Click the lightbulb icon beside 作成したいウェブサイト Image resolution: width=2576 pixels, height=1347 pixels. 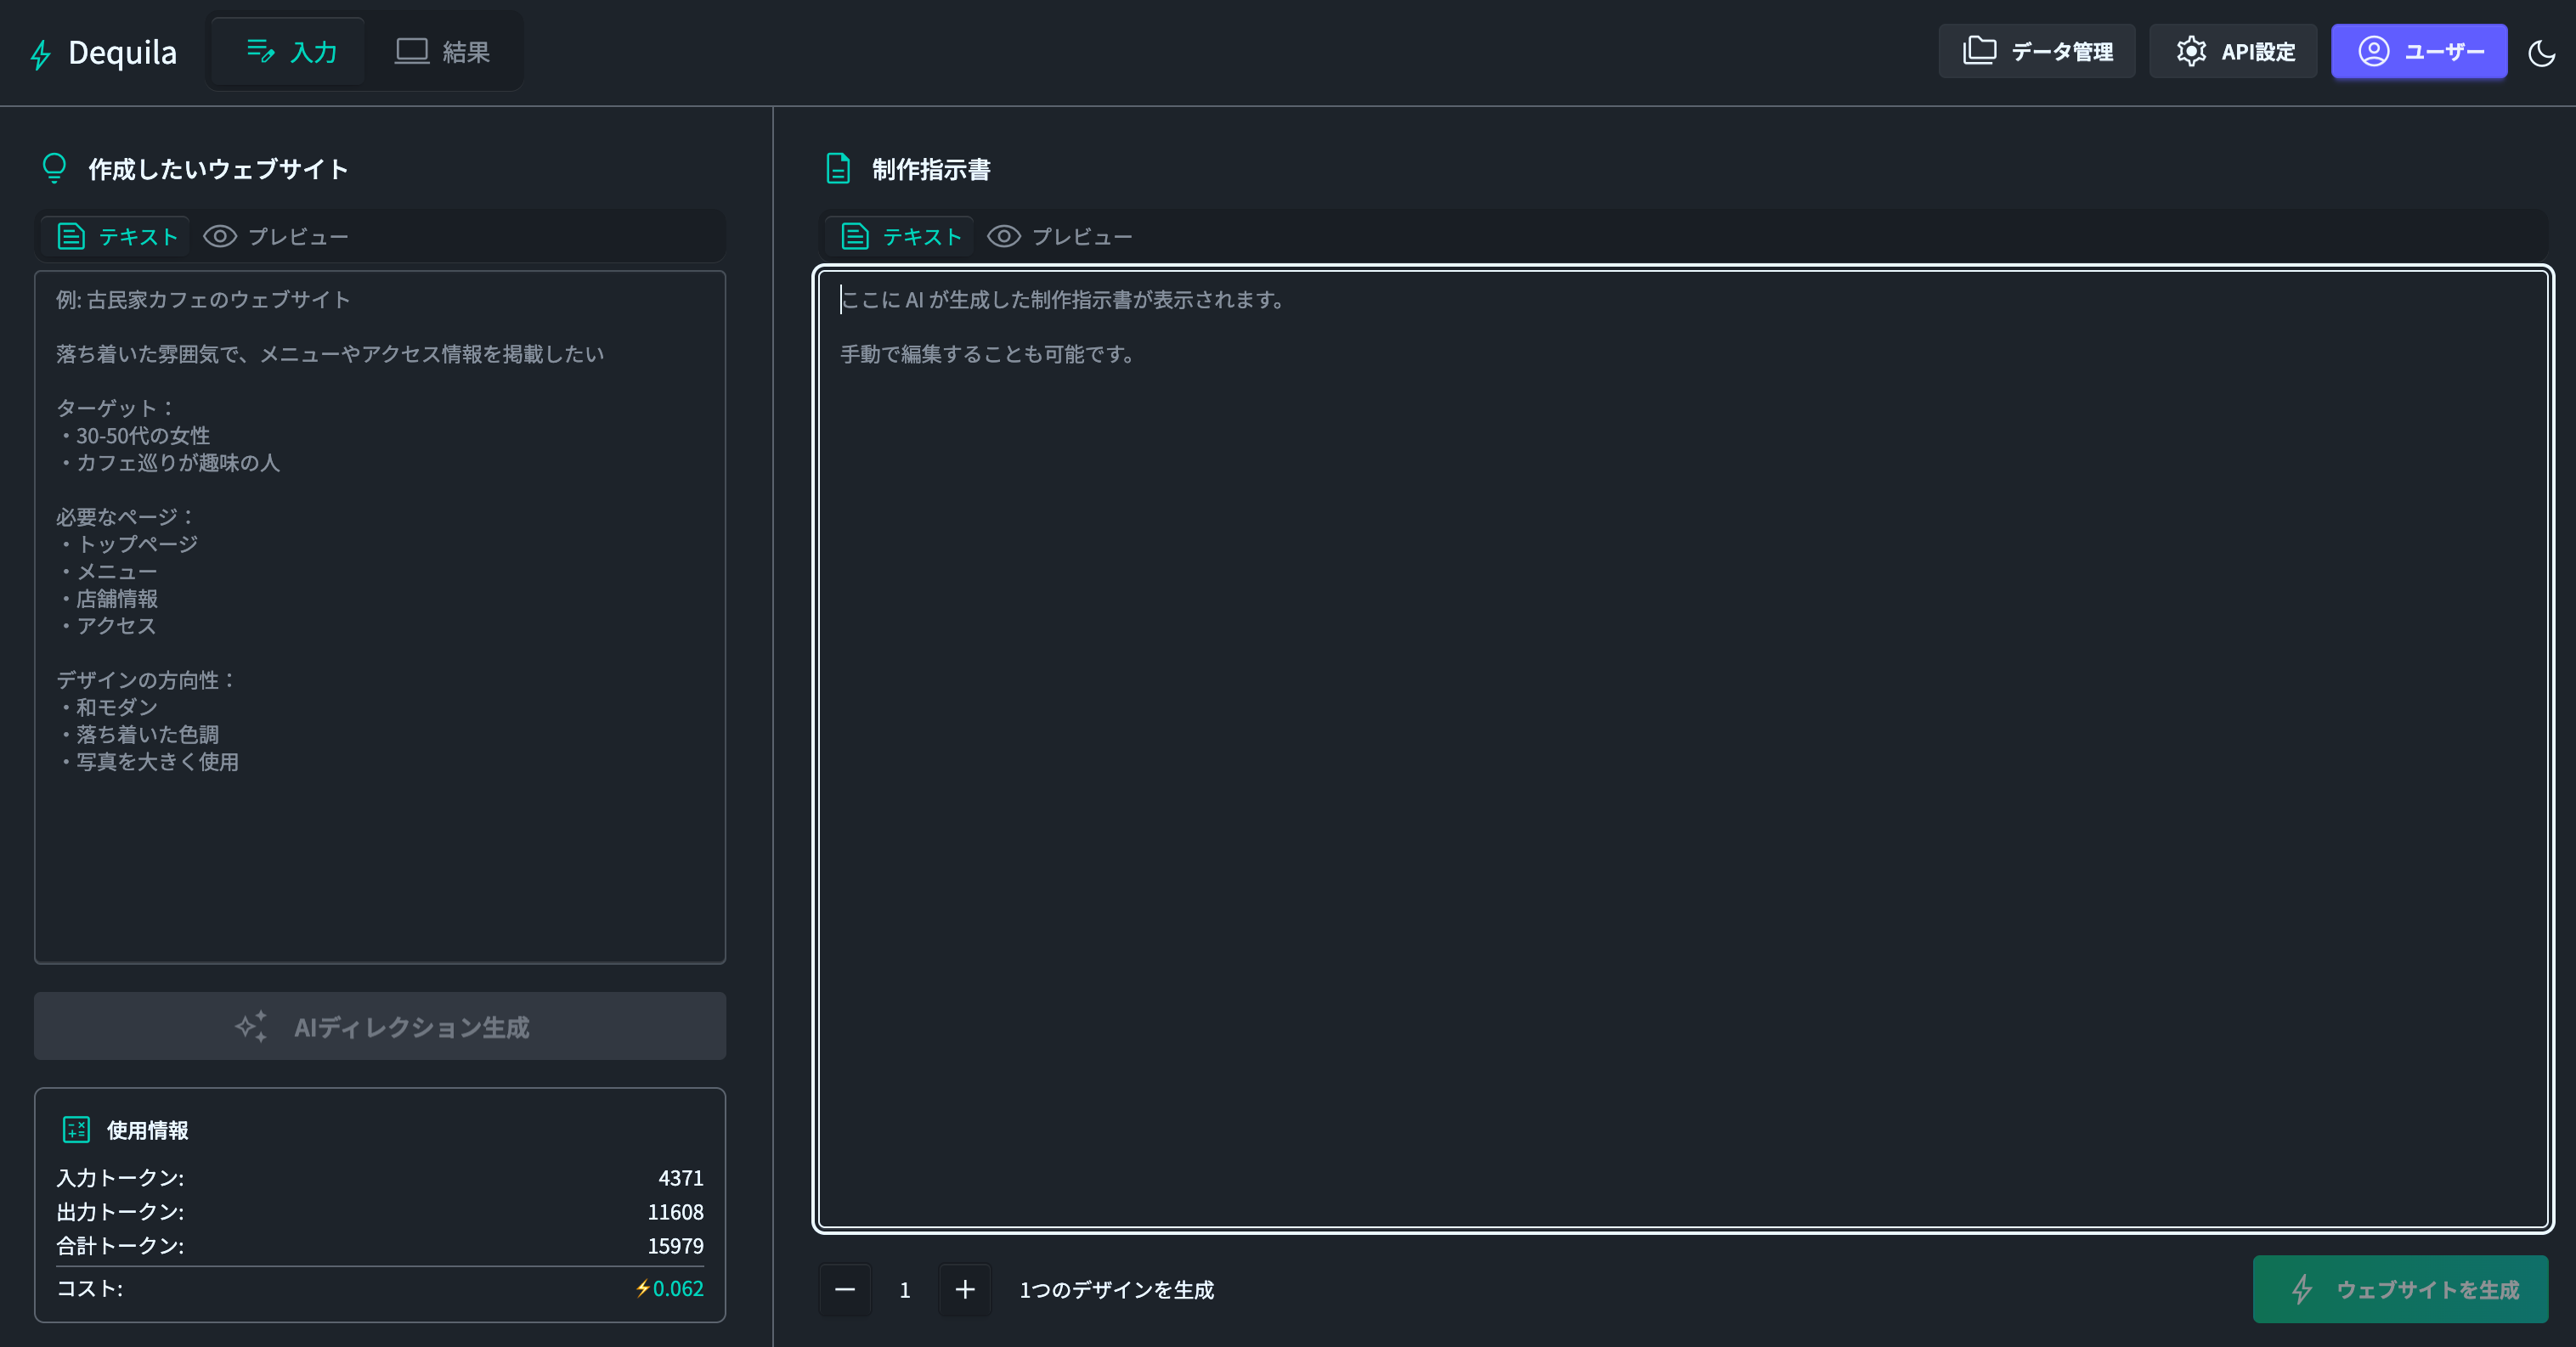[54, 168]
